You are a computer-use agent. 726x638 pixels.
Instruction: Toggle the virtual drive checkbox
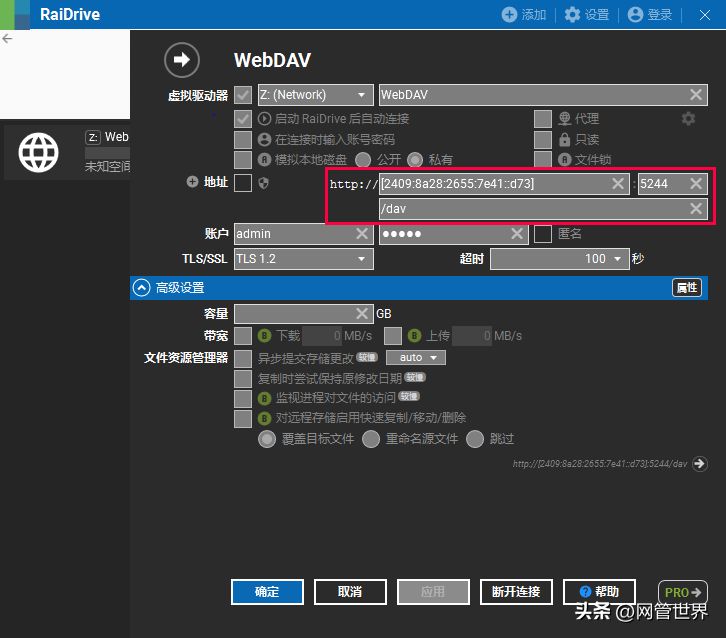coord(243,95)
